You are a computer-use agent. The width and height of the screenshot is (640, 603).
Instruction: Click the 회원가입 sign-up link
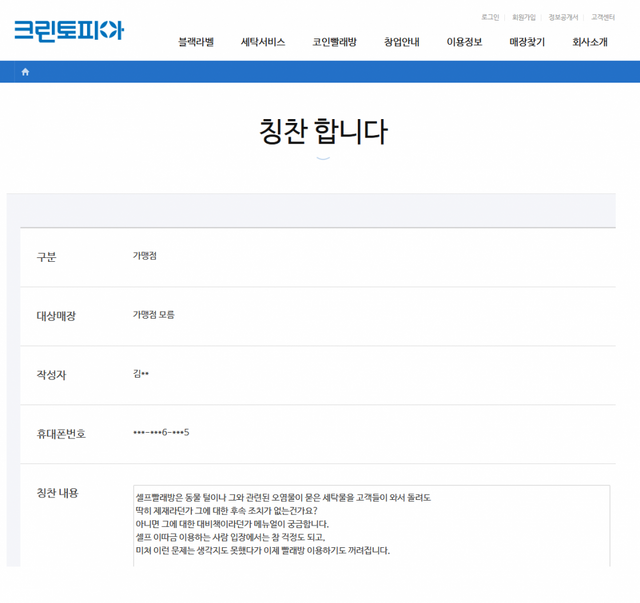click(x=524, y=17)
